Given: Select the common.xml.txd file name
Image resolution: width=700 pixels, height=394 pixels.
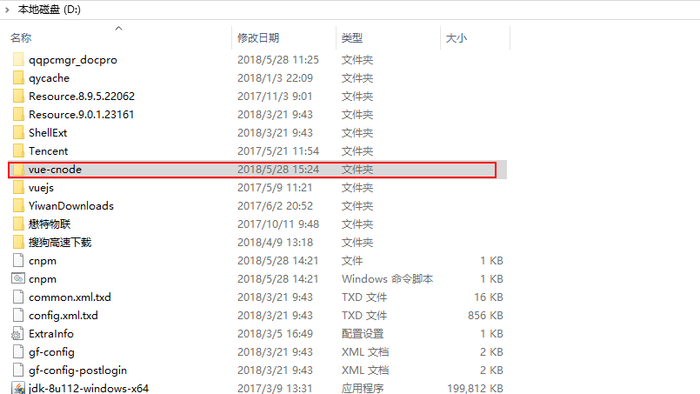Looking at the screenshot, I should click(x=70, y=297).
